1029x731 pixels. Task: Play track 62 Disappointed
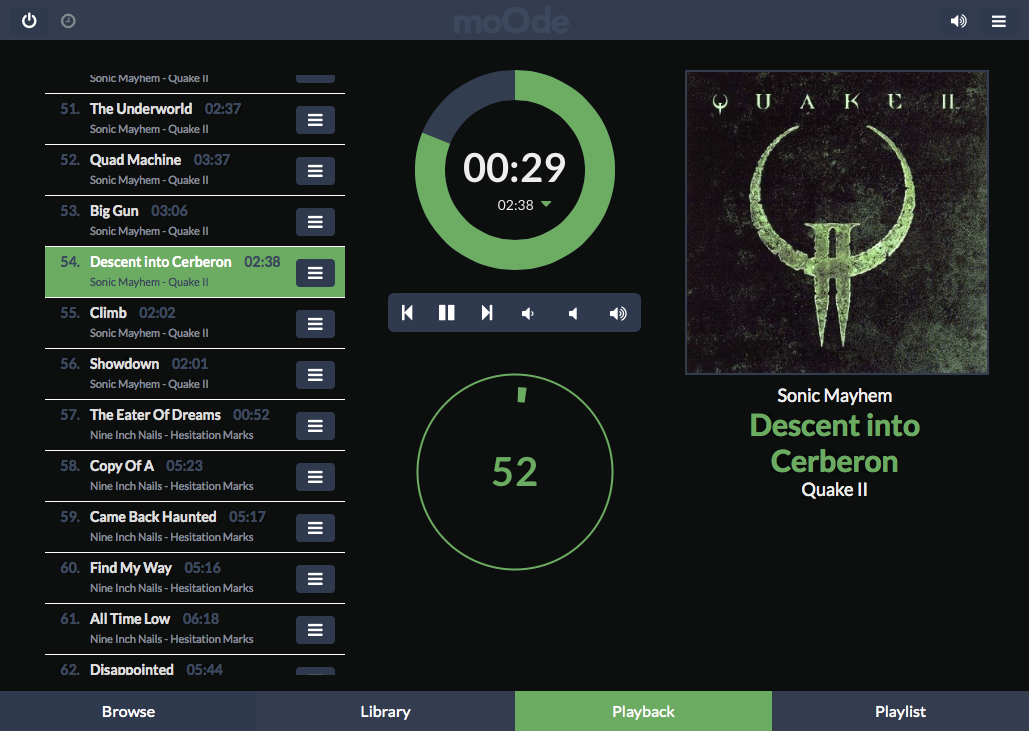(x=195, y=665)
